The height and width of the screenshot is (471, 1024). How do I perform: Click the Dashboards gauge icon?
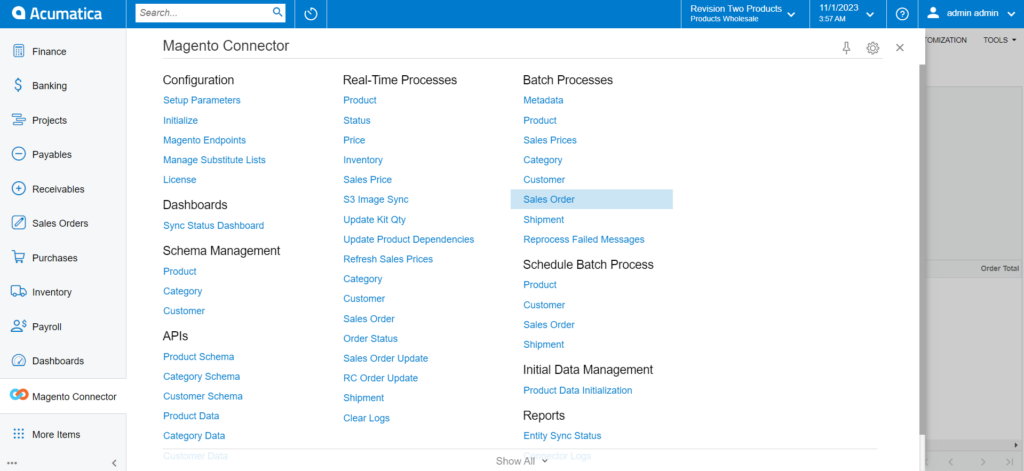(x=19, y=361)
